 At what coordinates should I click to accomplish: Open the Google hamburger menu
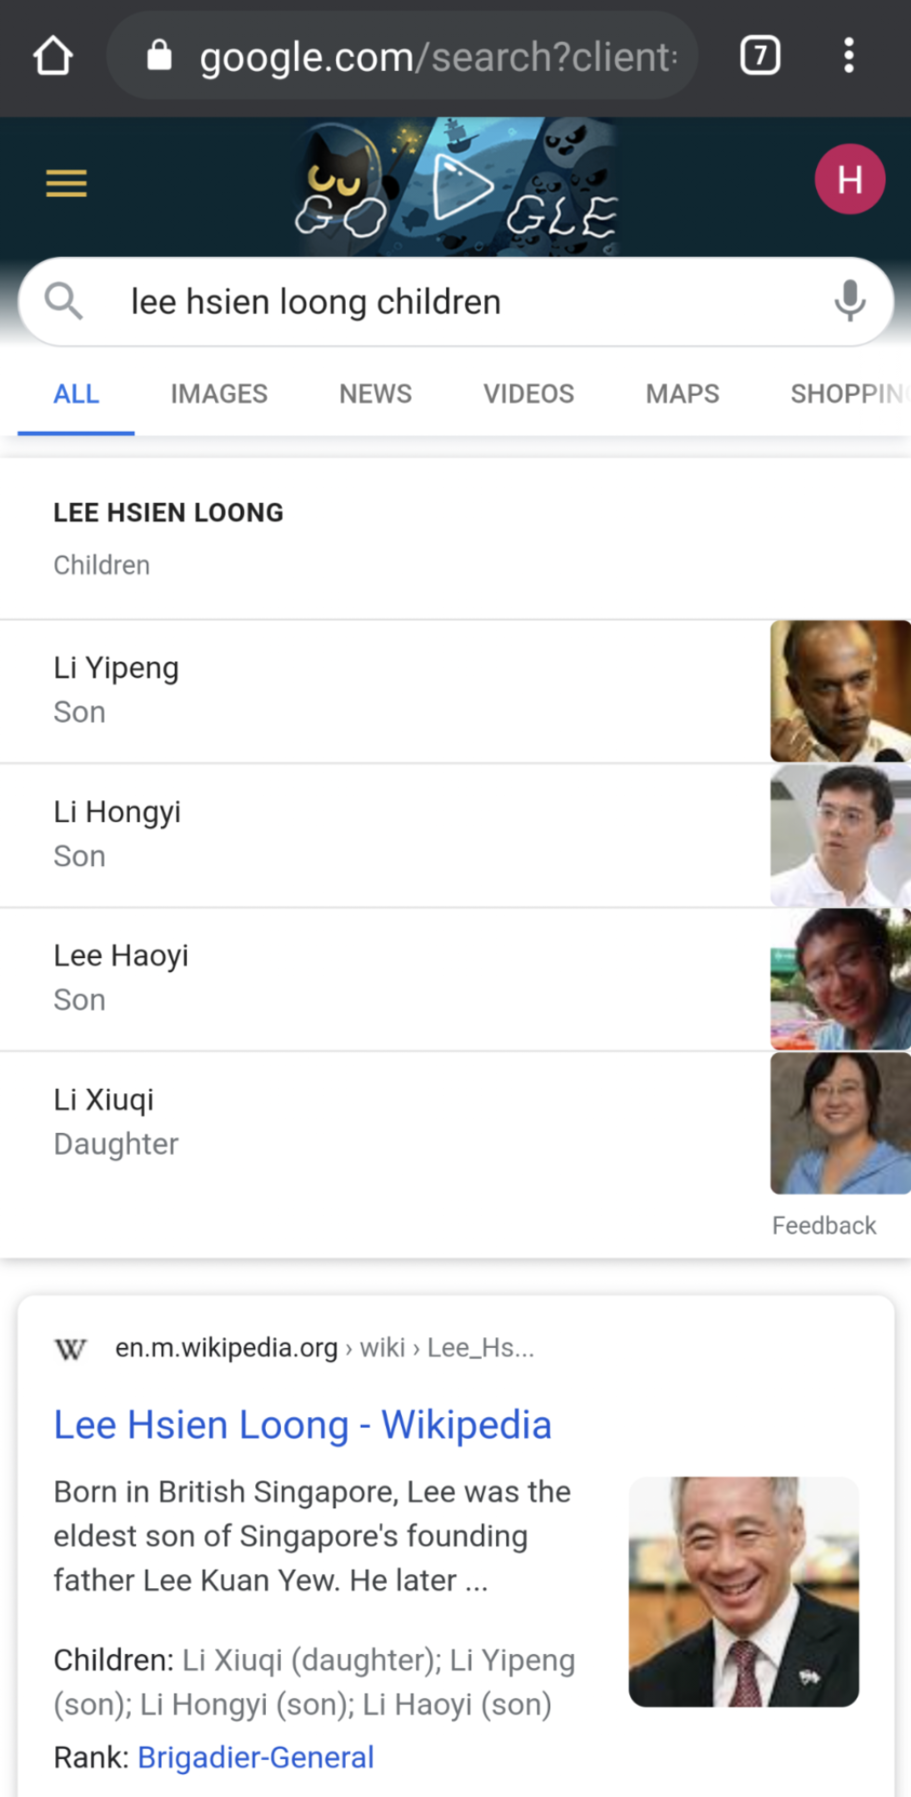66,184
